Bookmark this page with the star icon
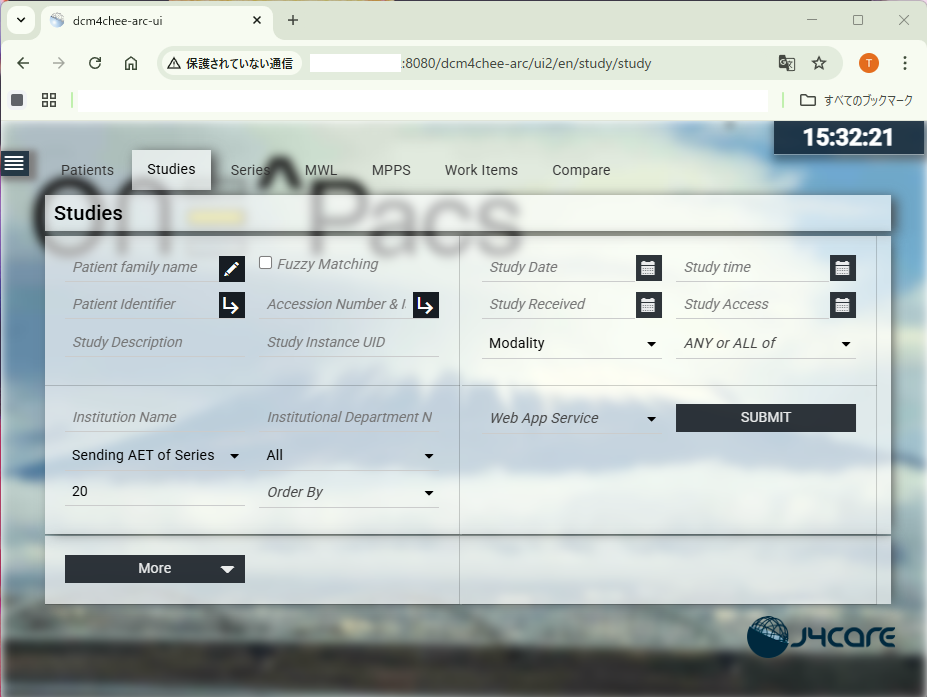Viewport: 927px width, 697px height. (x=819, y=63)
